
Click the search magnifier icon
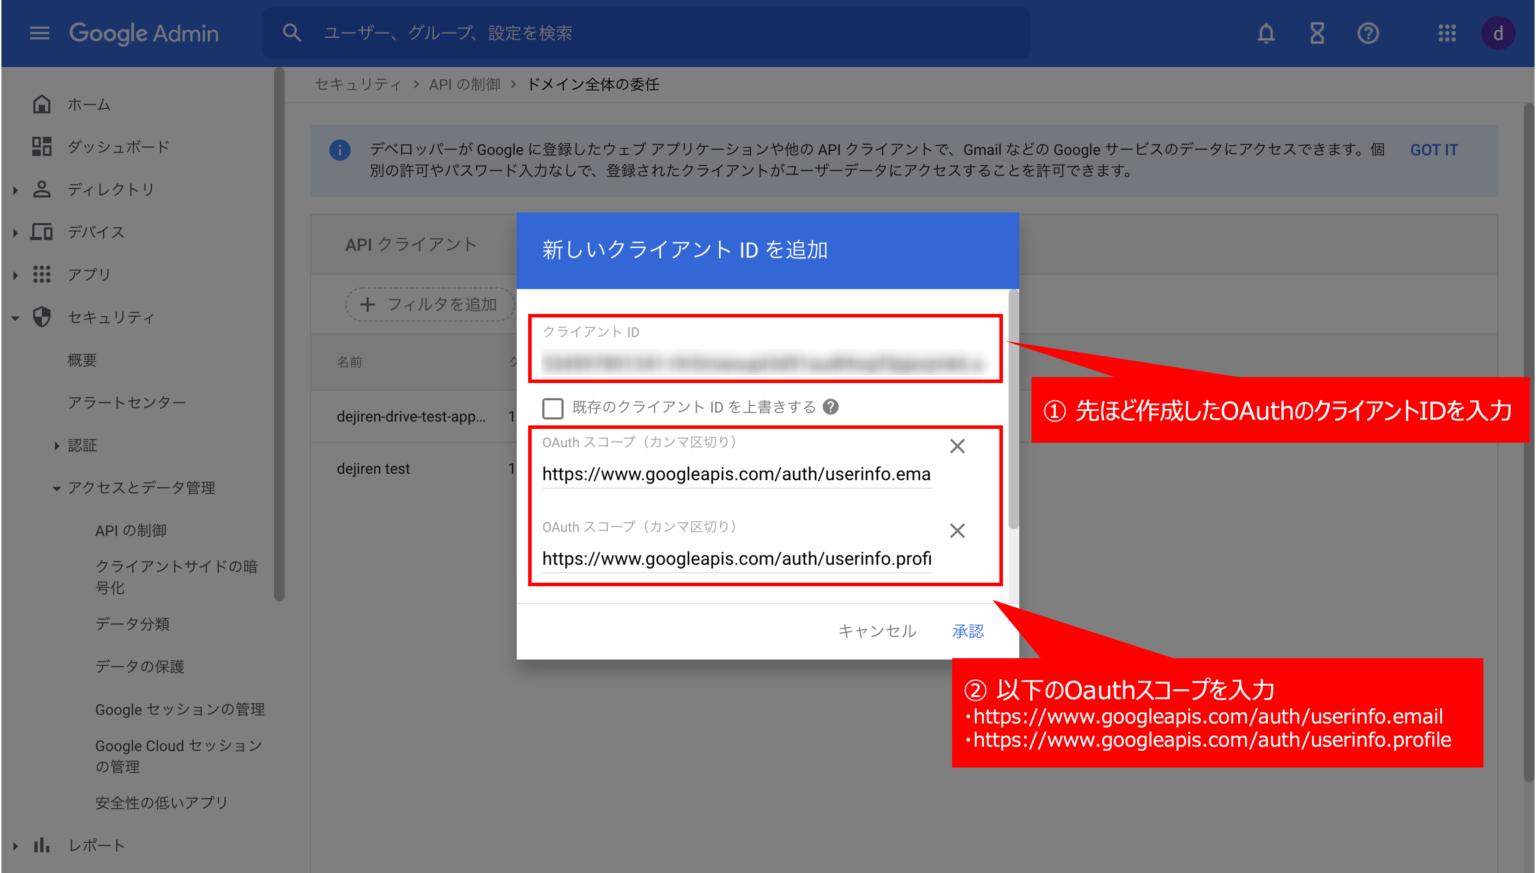point(292,33)
